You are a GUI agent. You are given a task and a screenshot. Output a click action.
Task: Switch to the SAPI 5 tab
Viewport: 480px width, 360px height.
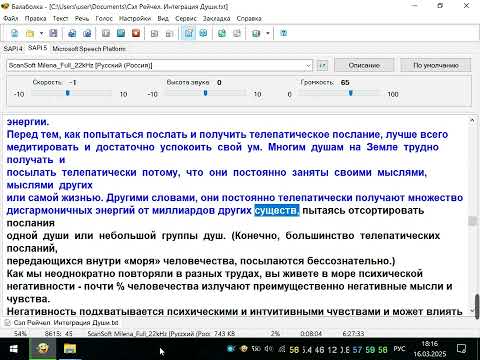[x=37, y=48]
